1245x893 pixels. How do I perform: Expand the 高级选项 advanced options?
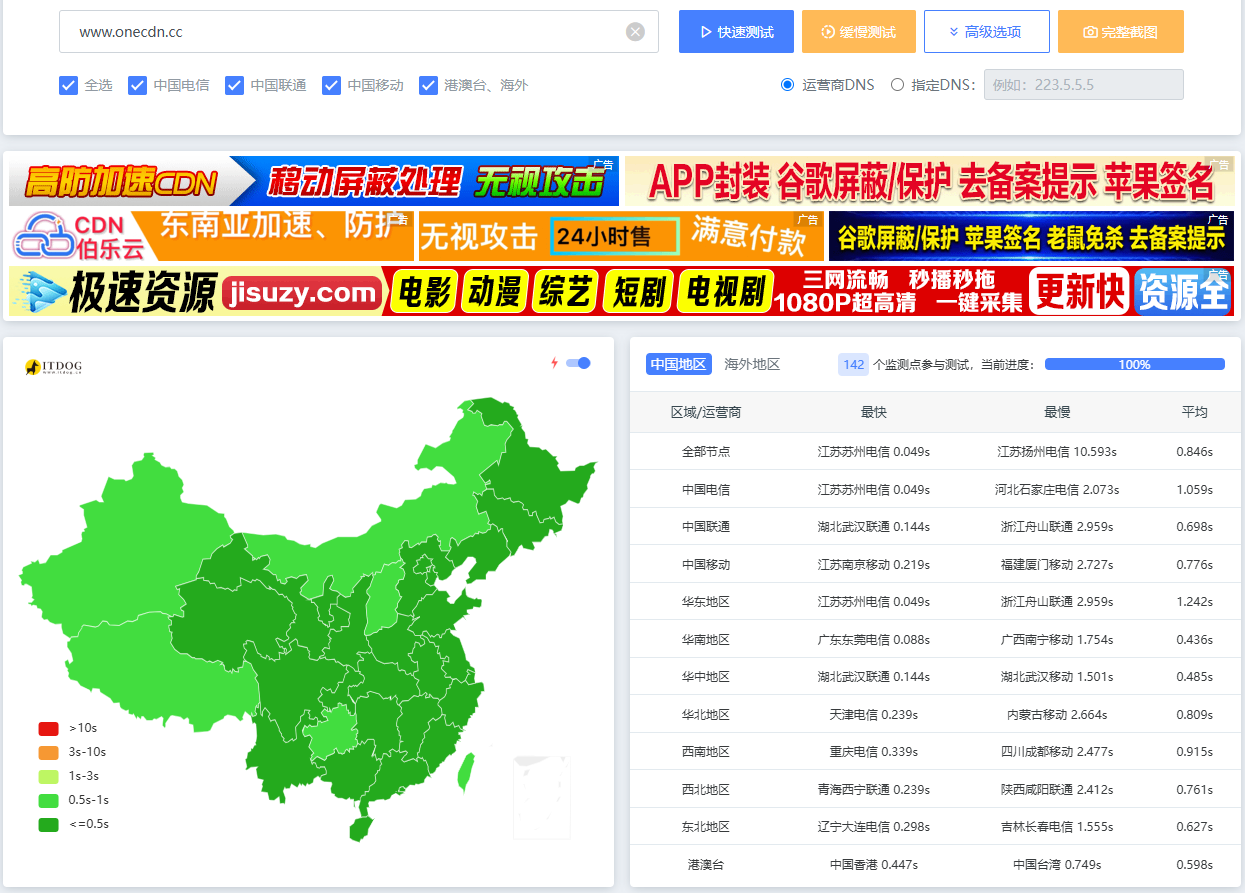(986, 32)
